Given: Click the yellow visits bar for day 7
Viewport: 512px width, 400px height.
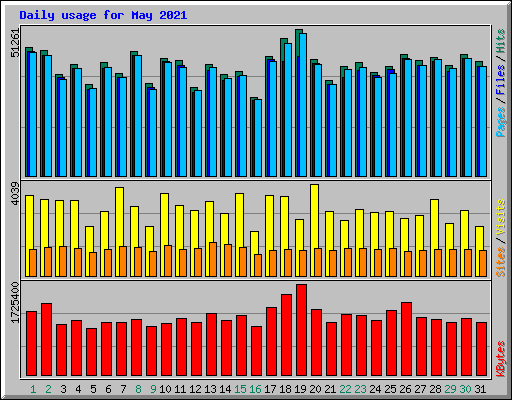Looking at the screenshot, I should (x=119, y=232).
